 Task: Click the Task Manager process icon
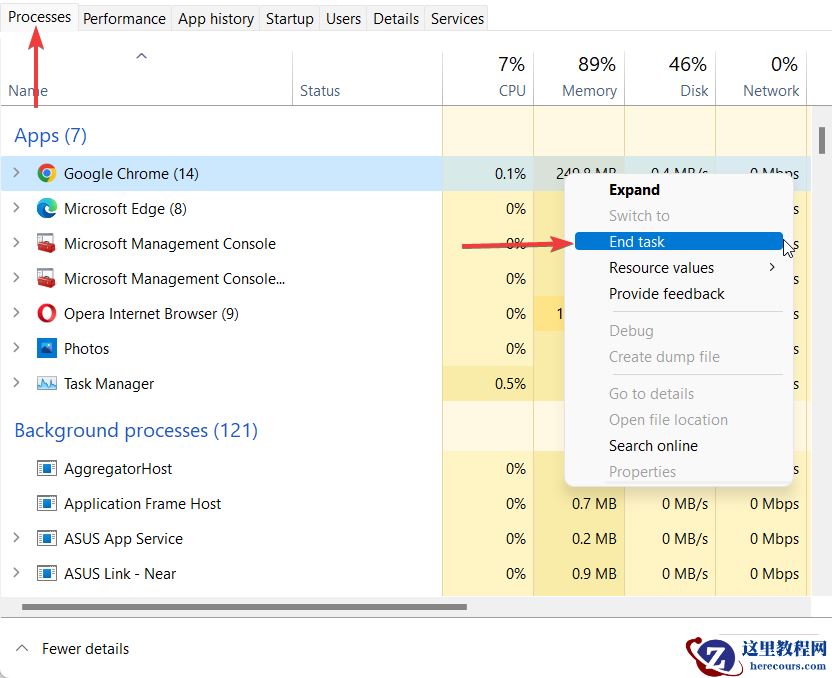point(46,383)
